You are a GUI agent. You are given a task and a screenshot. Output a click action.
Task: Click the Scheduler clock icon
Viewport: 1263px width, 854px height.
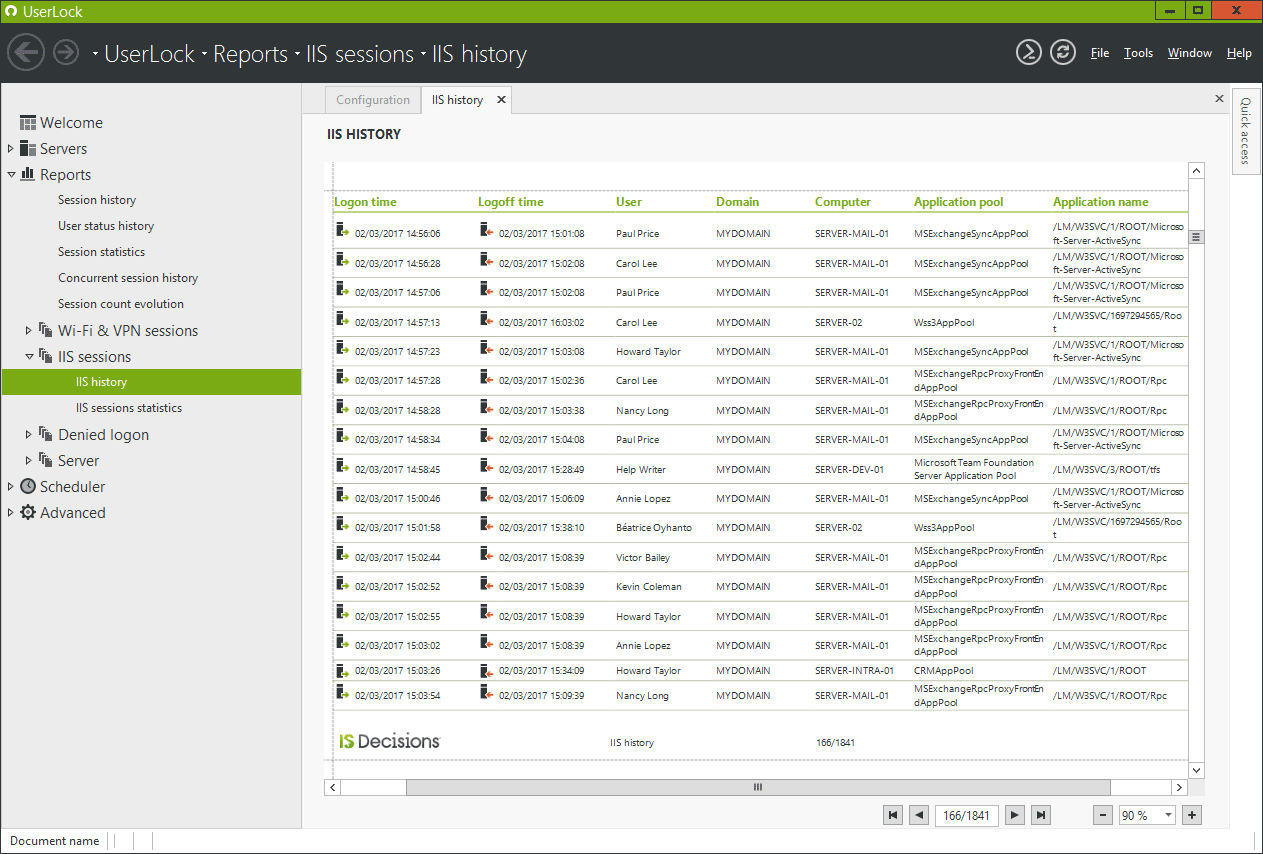(28, 486)
